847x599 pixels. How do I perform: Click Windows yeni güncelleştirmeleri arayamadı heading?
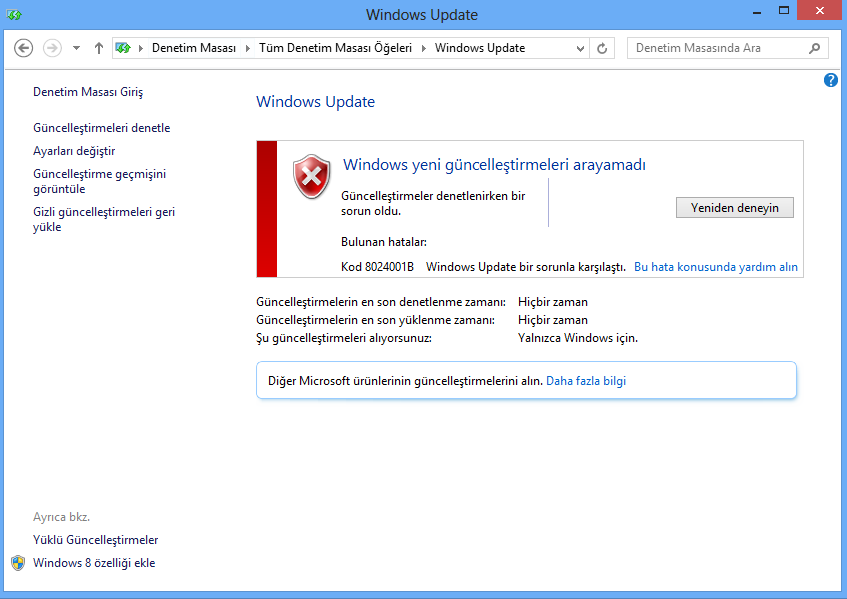click(x=494, y=165)
